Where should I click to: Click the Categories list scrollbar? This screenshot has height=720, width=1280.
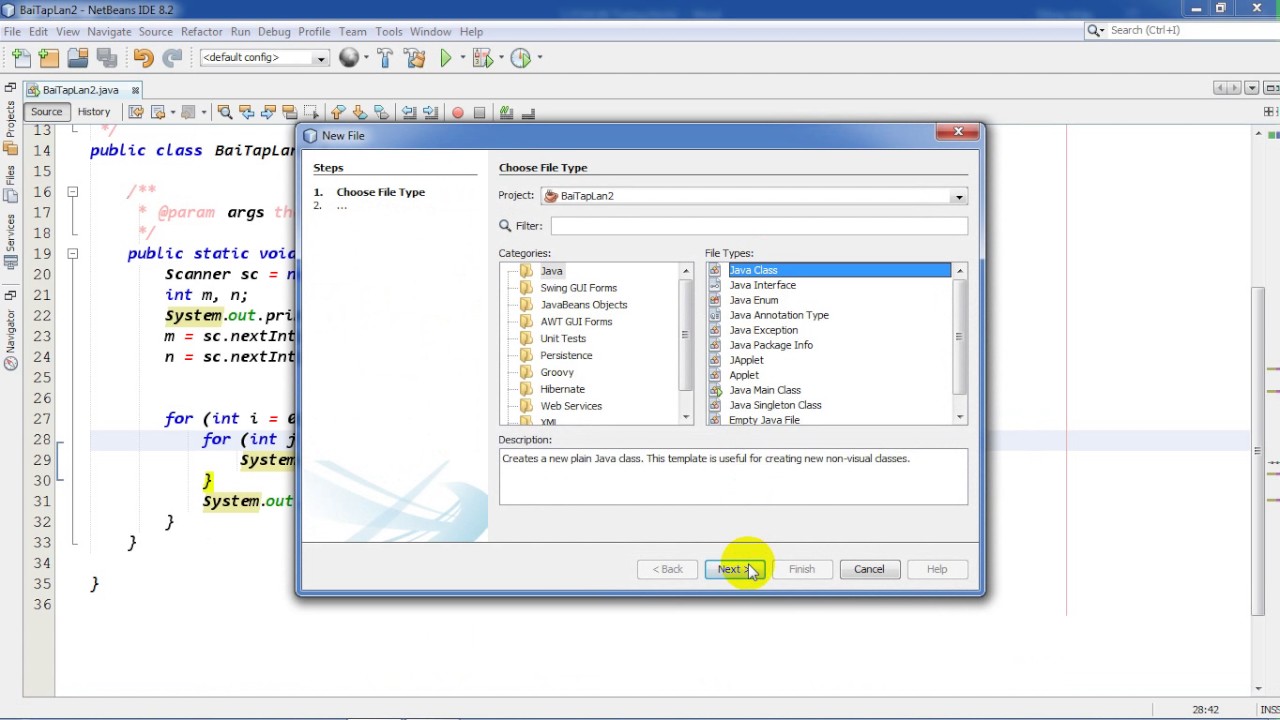686,335
